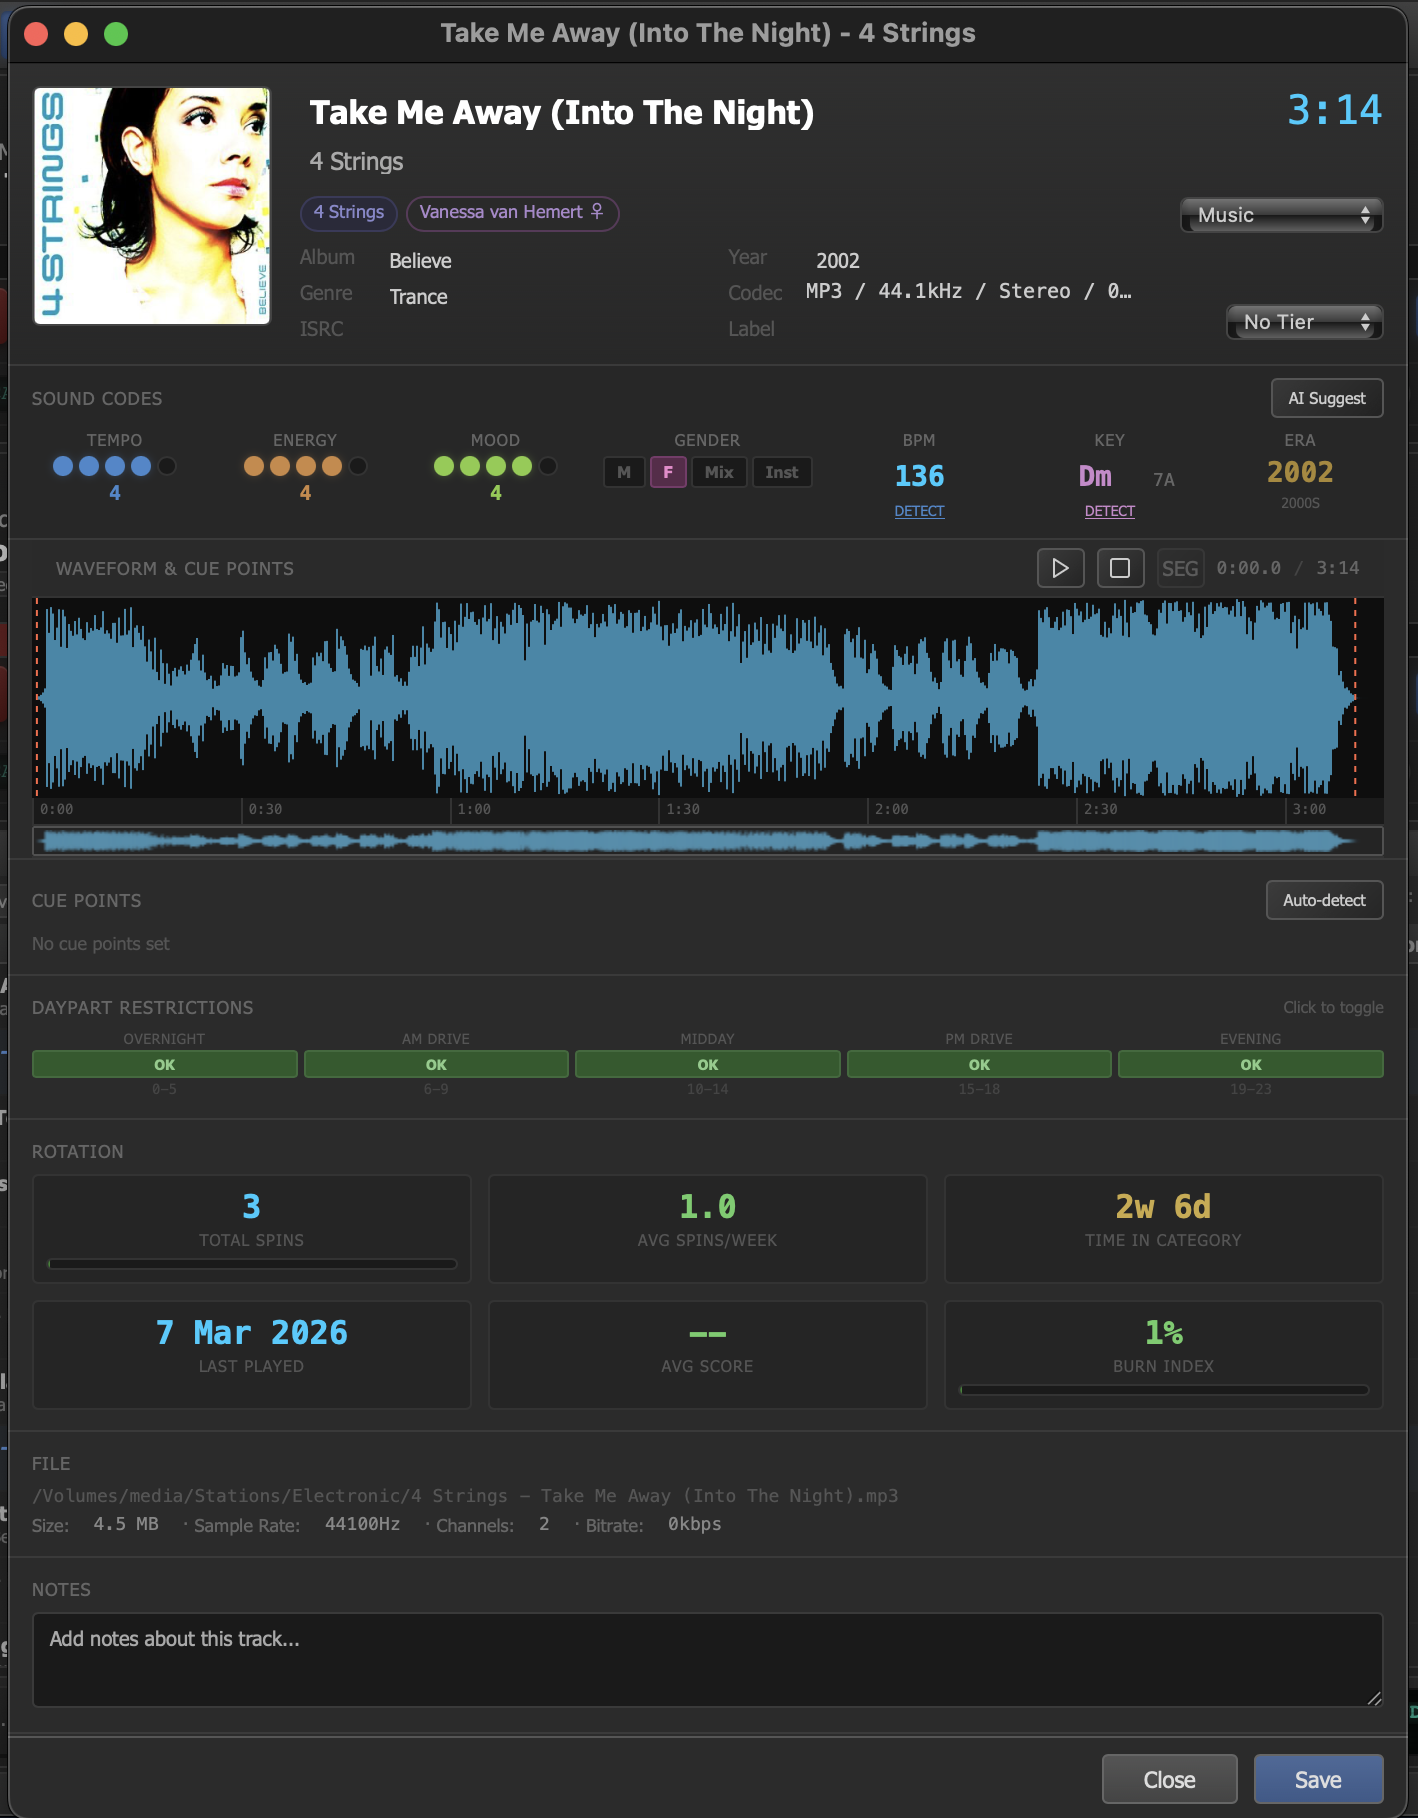Click Auto-detect cue points button
Viewport: 1418px width, 1818px height.
[x=1324, y=900]
